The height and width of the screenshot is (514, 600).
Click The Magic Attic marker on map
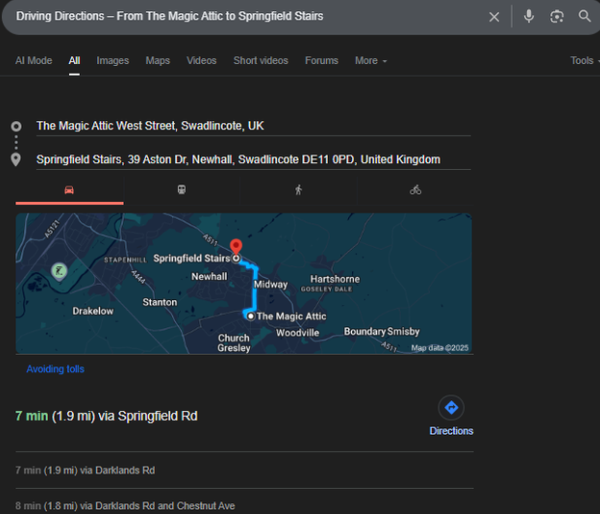(x=250, y=316)
